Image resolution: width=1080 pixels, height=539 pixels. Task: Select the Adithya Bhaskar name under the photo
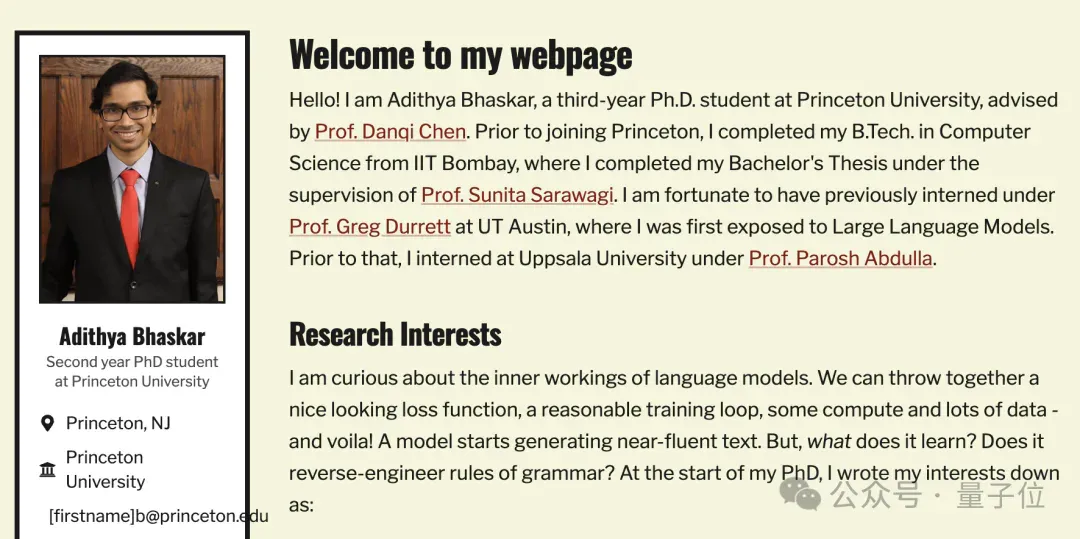pos(132,336)
